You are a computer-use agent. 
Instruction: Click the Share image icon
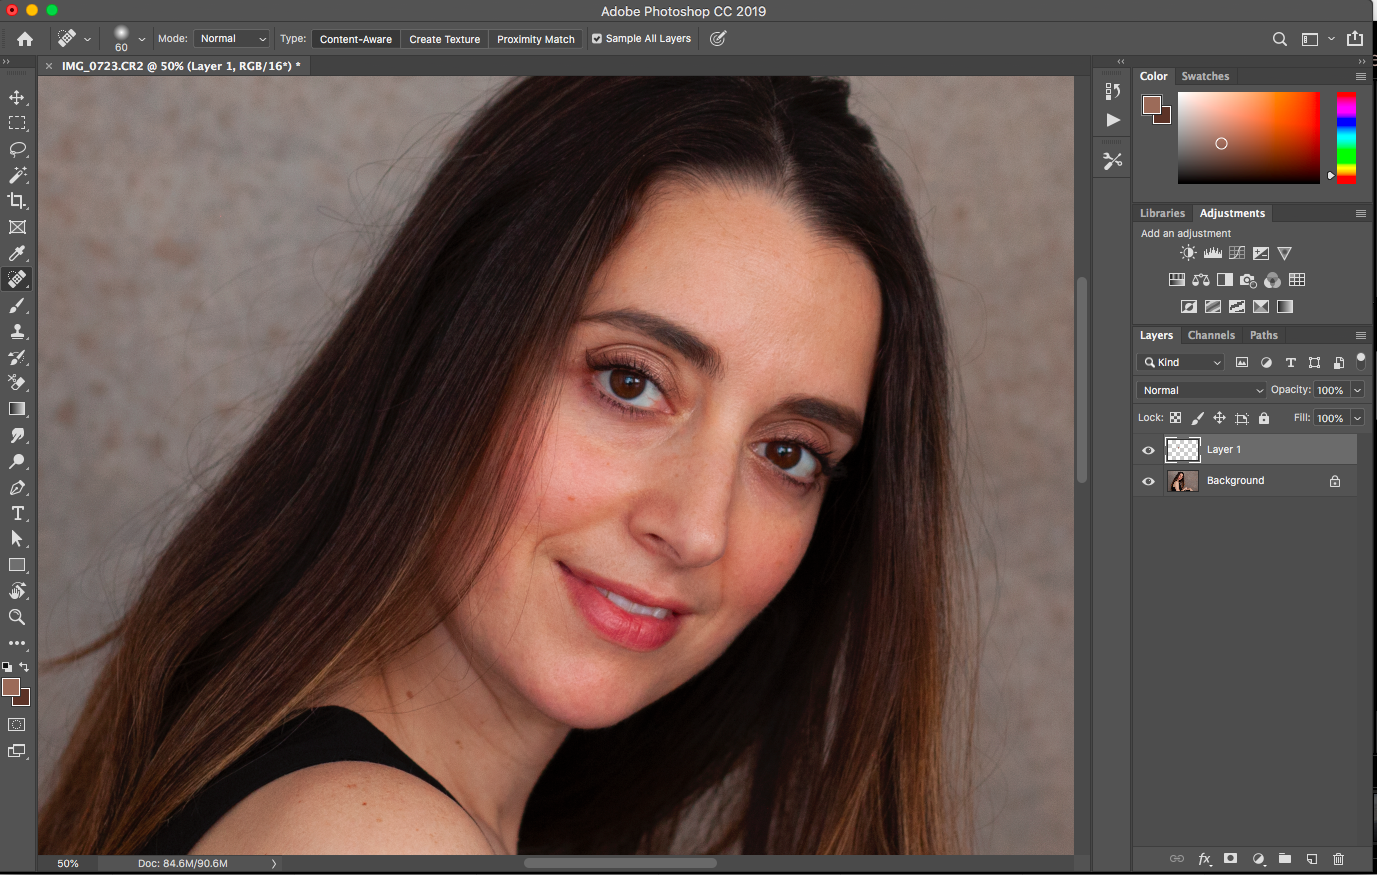coord(1355,39)
